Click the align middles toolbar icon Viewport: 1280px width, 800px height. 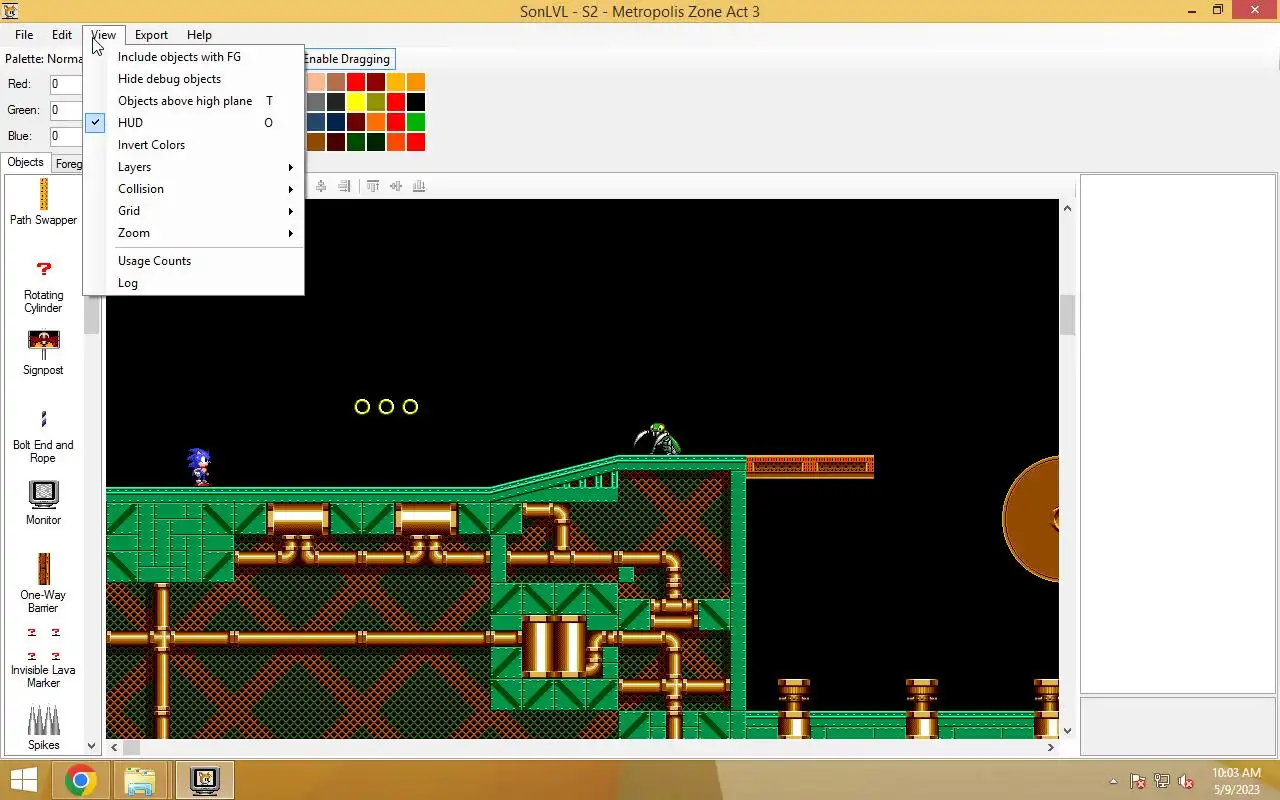click(x=396, y=186)
